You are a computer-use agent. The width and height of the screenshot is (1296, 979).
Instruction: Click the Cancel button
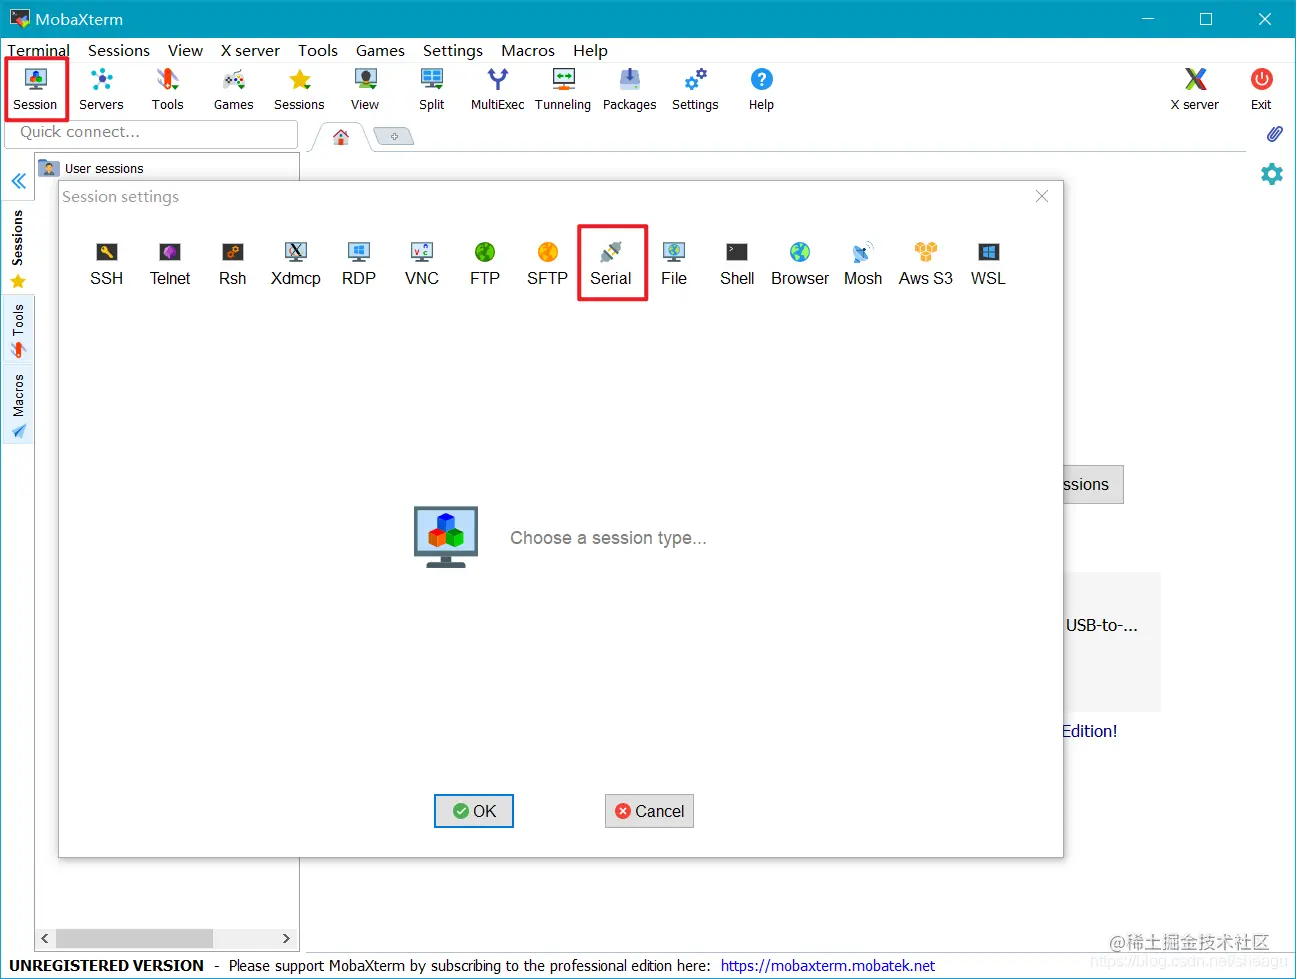coord(649,811)
